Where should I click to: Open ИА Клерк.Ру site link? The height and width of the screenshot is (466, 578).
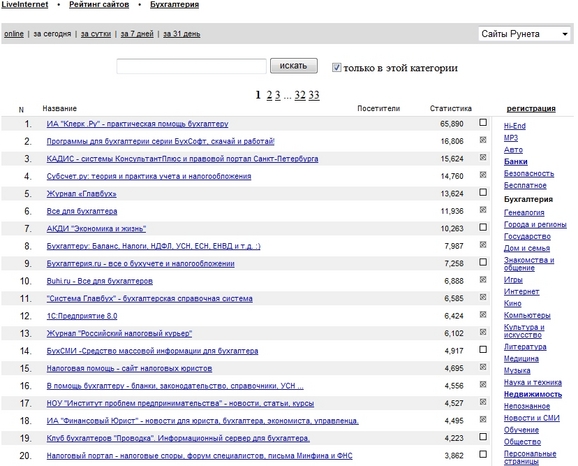pos(137,124)
